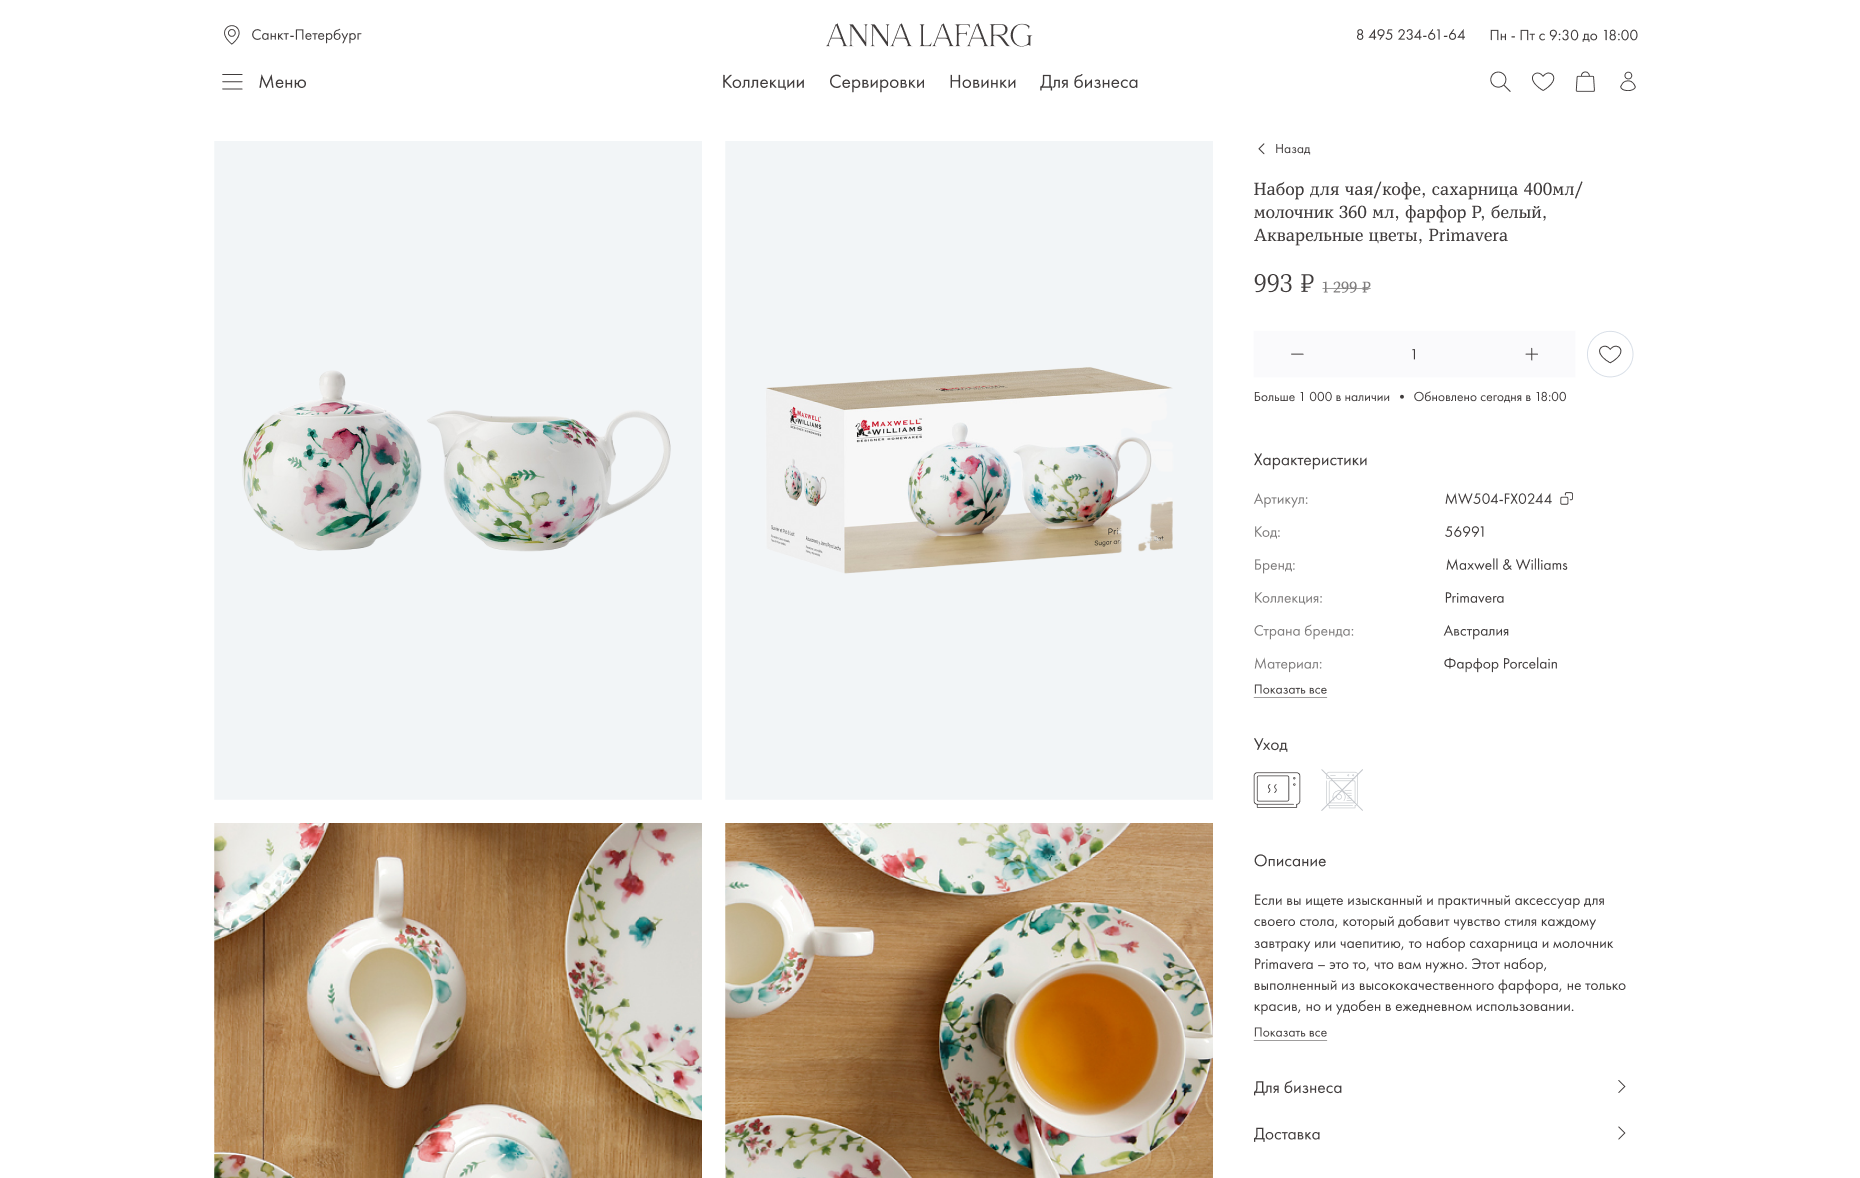Expand the Для бизнеса section
The height and width of the screenshot is (1178, 1860).
(x=1440, y=1087)
